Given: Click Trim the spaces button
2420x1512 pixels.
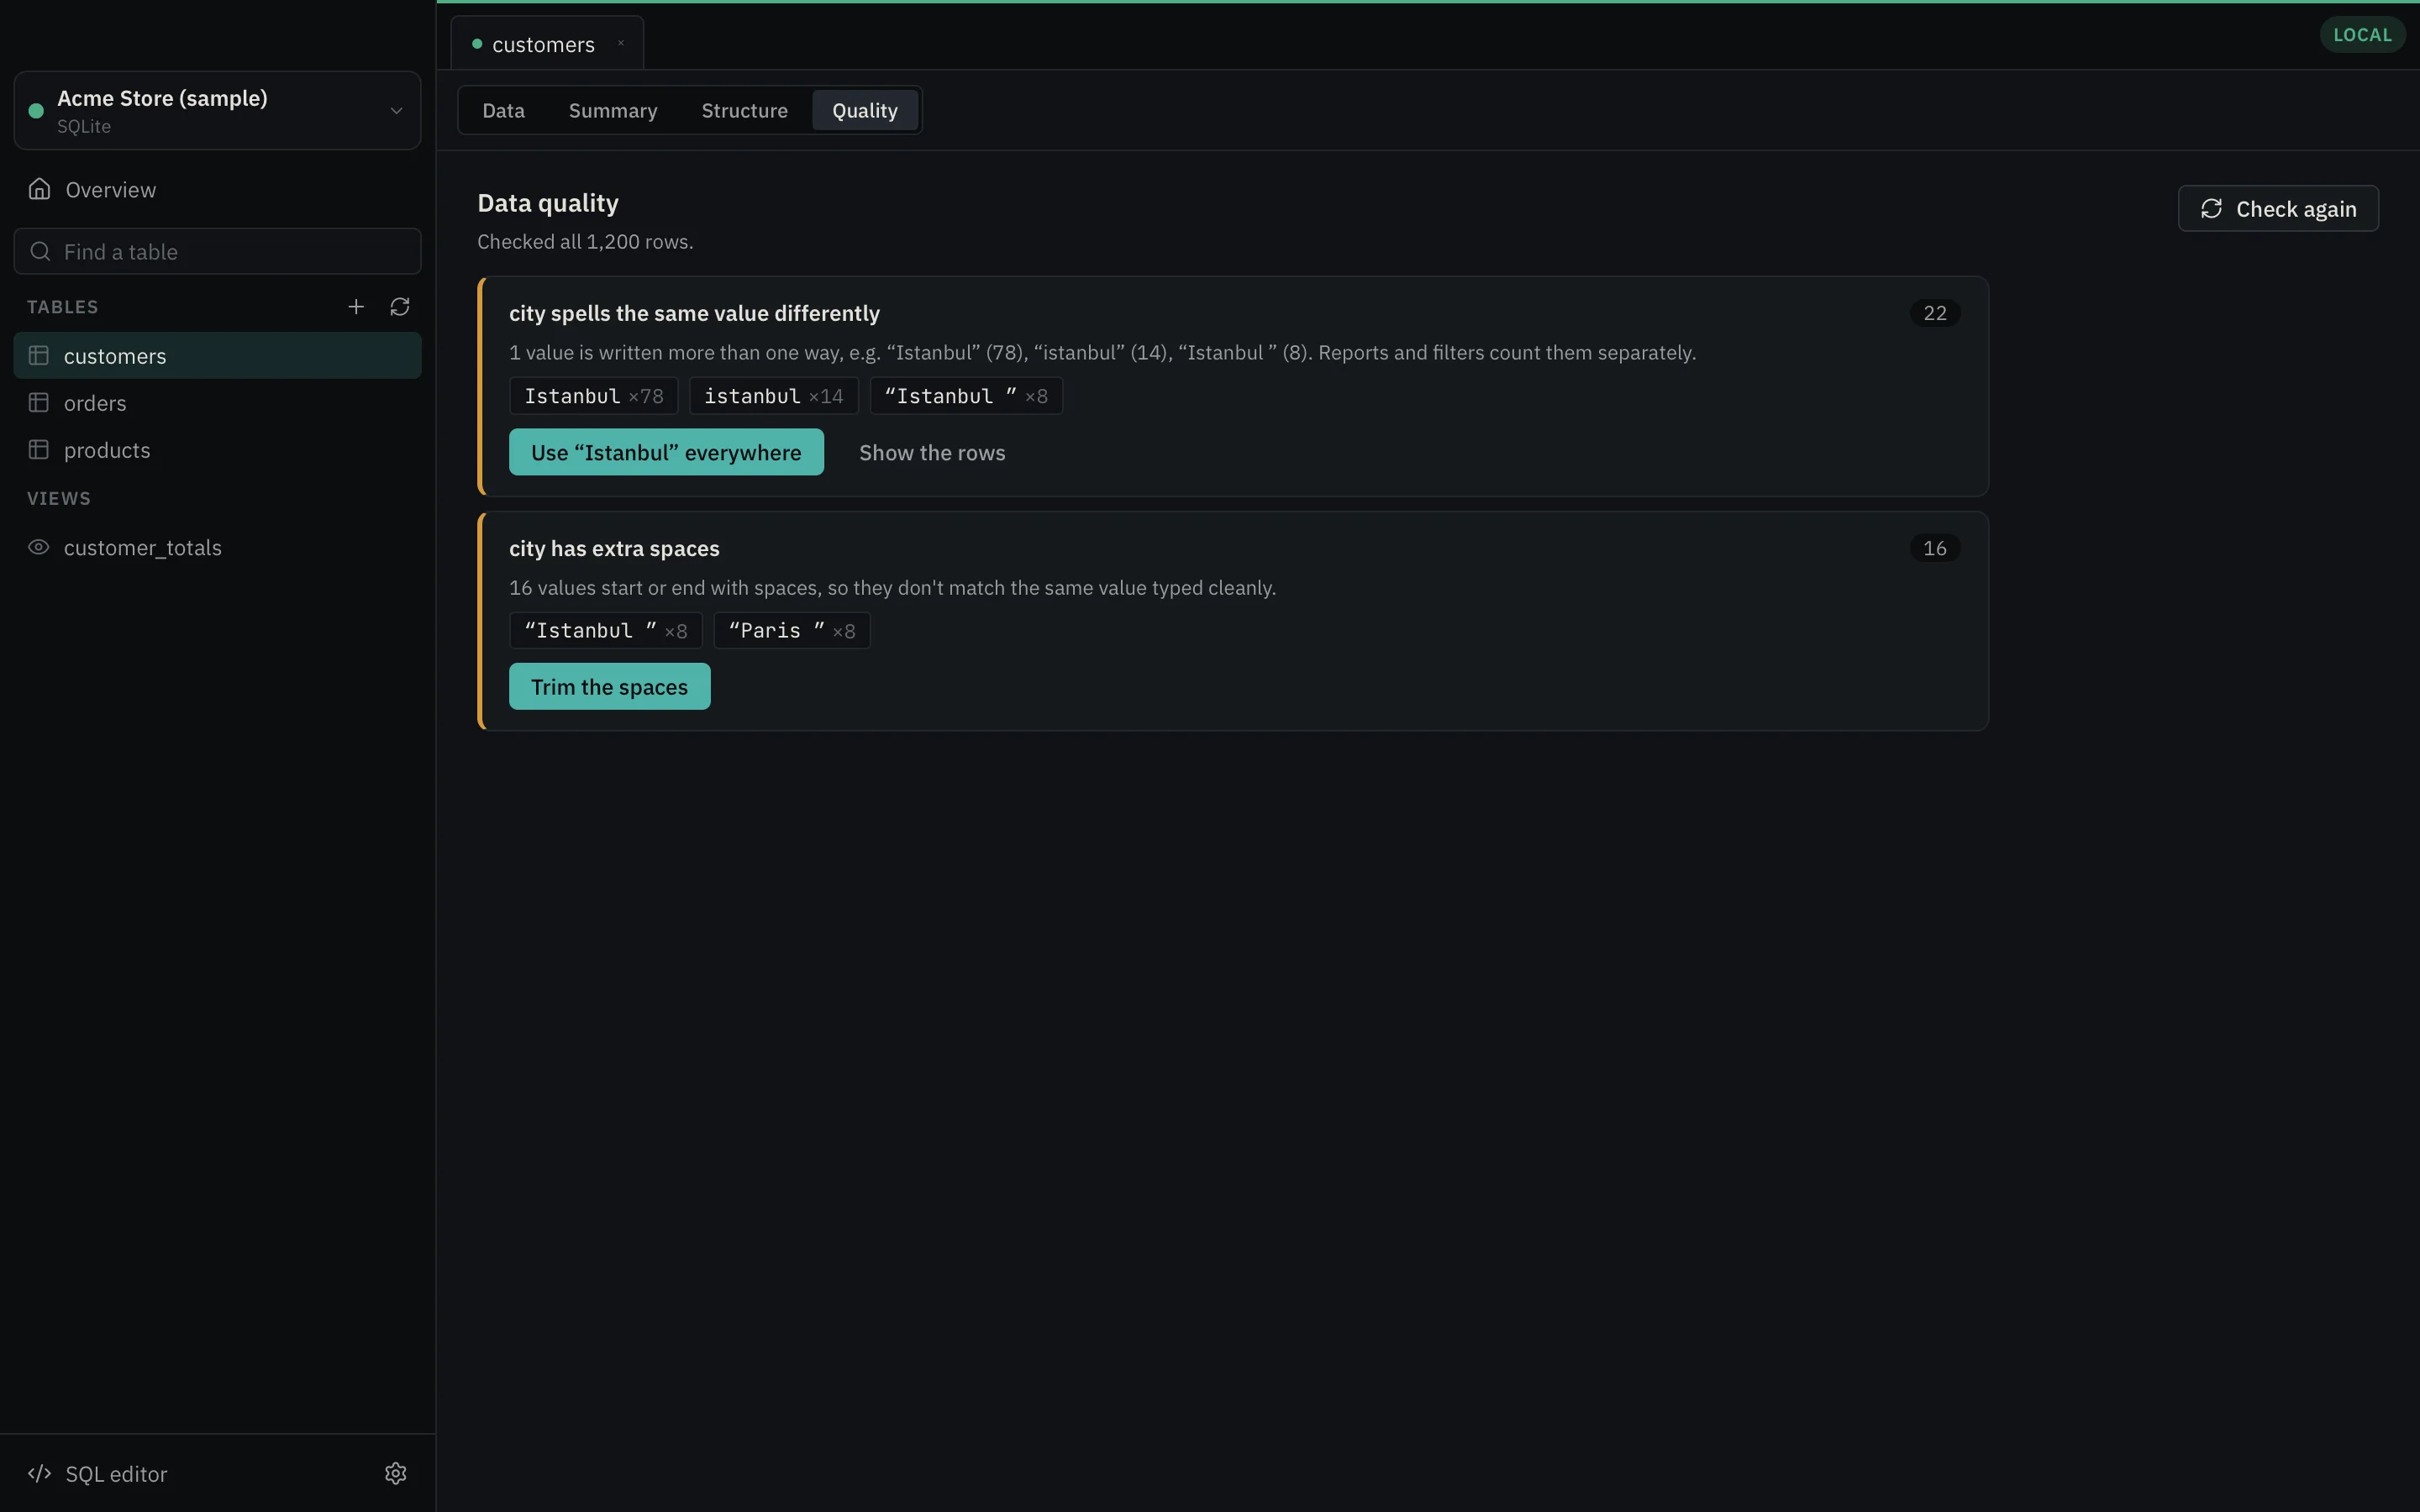Looking at the screenshot, I should [609, 686].
